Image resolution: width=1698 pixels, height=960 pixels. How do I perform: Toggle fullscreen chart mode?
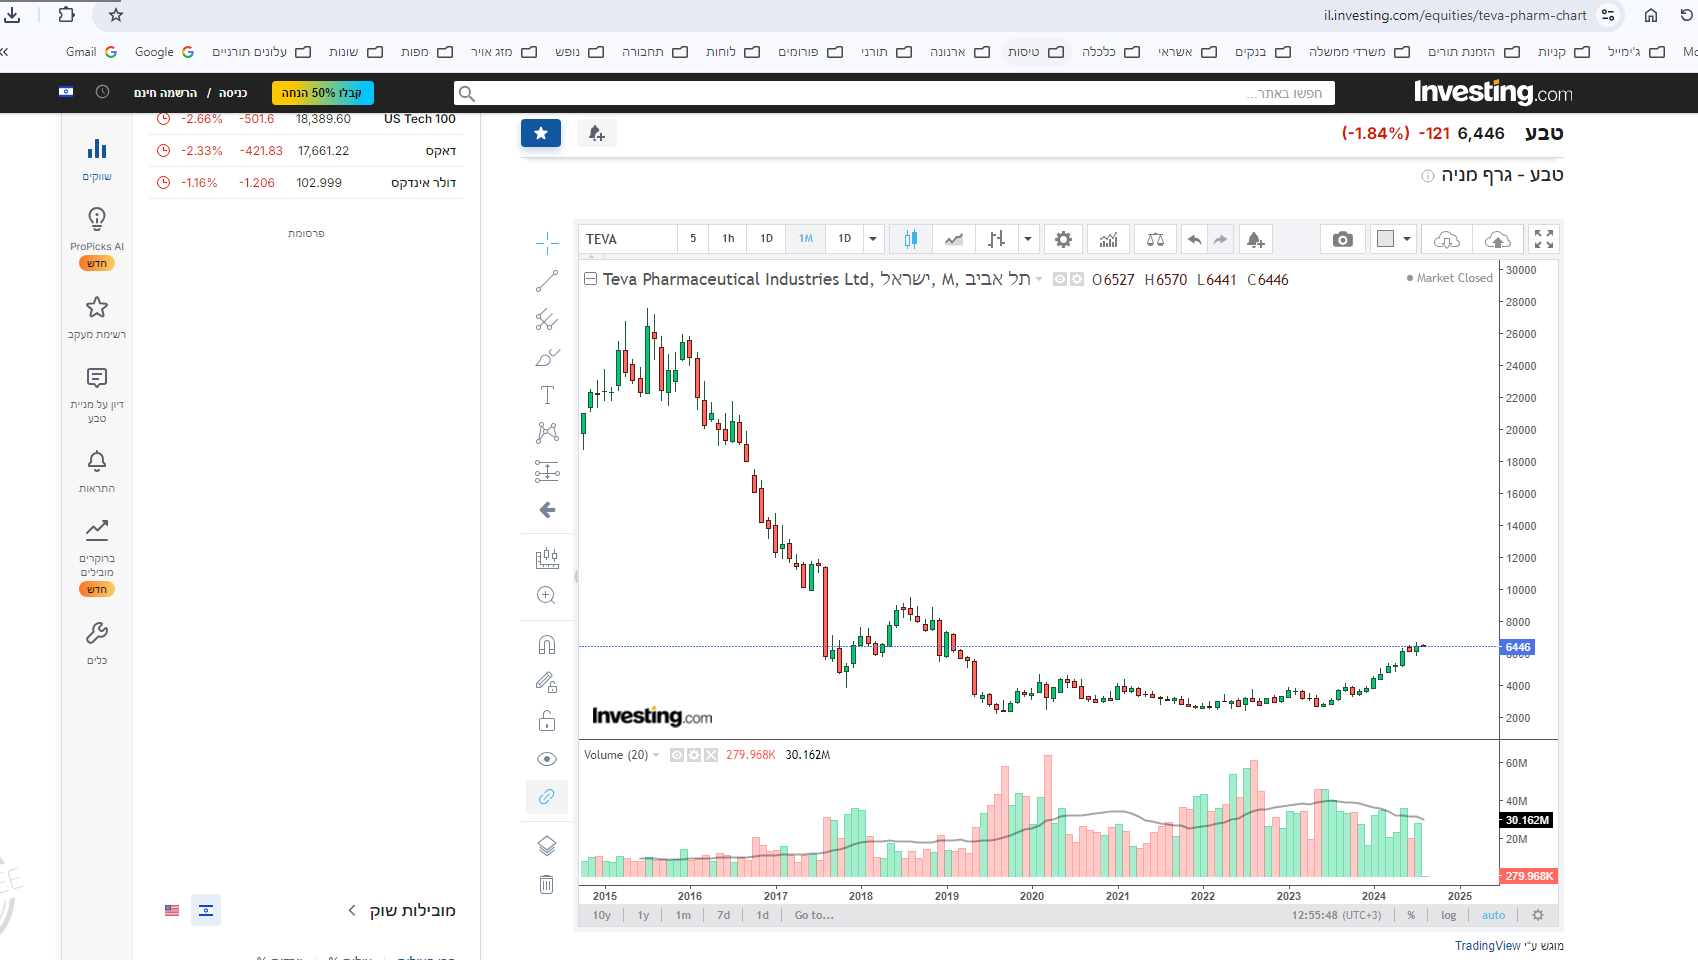coord(1544,239)
